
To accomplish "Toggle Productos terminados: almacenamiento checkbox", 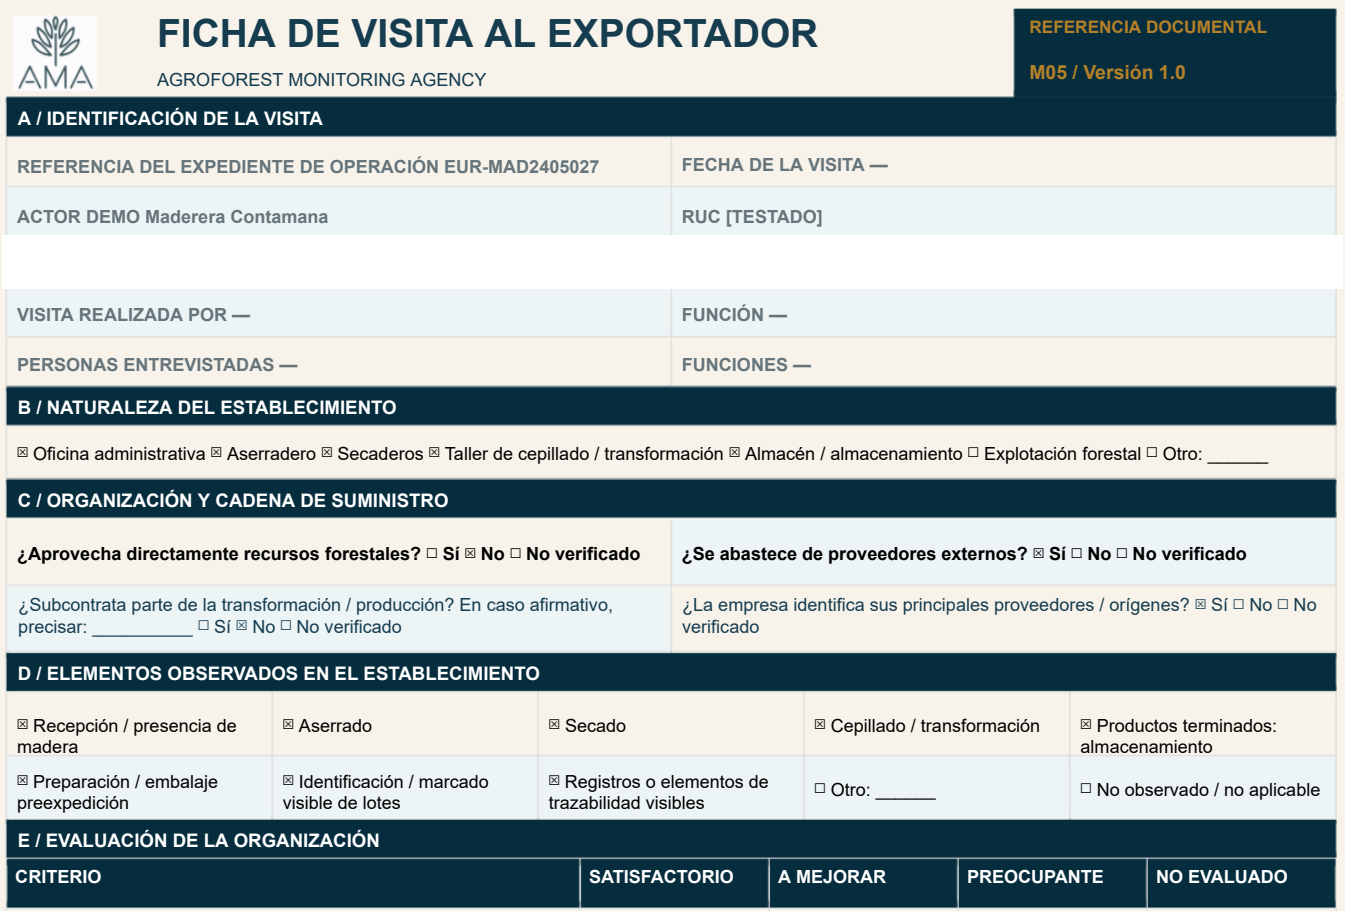I will pyautogui.click(x=1086, y=725).
